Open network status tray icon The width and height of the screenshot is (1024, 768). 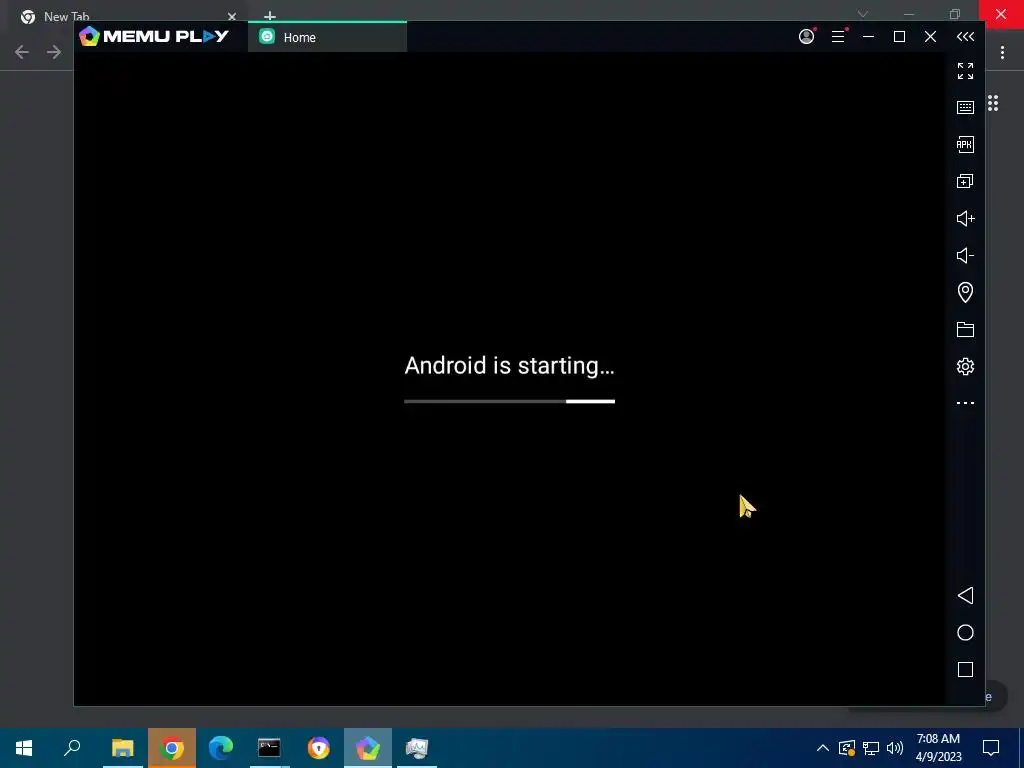tap(871, 748)
